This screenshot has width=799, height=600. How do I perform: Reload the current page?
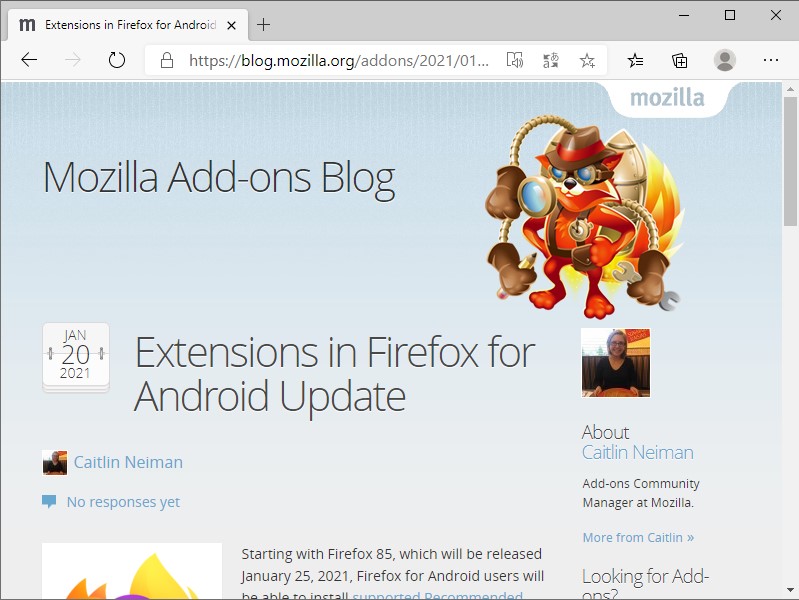(x=117, y=60)
